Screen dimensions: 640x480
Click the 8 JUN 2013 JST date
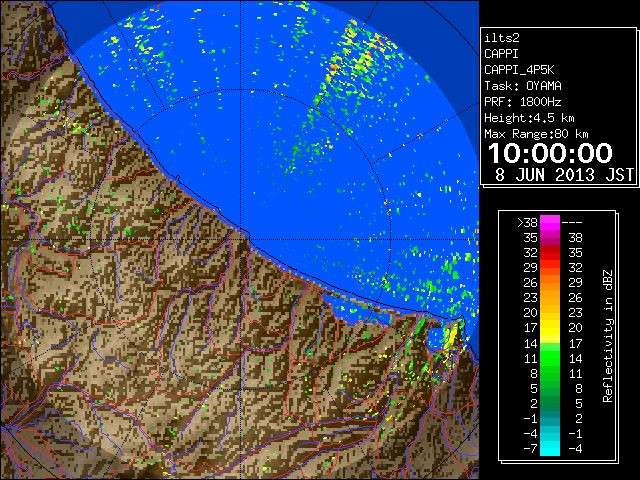(x=564, y=175)
